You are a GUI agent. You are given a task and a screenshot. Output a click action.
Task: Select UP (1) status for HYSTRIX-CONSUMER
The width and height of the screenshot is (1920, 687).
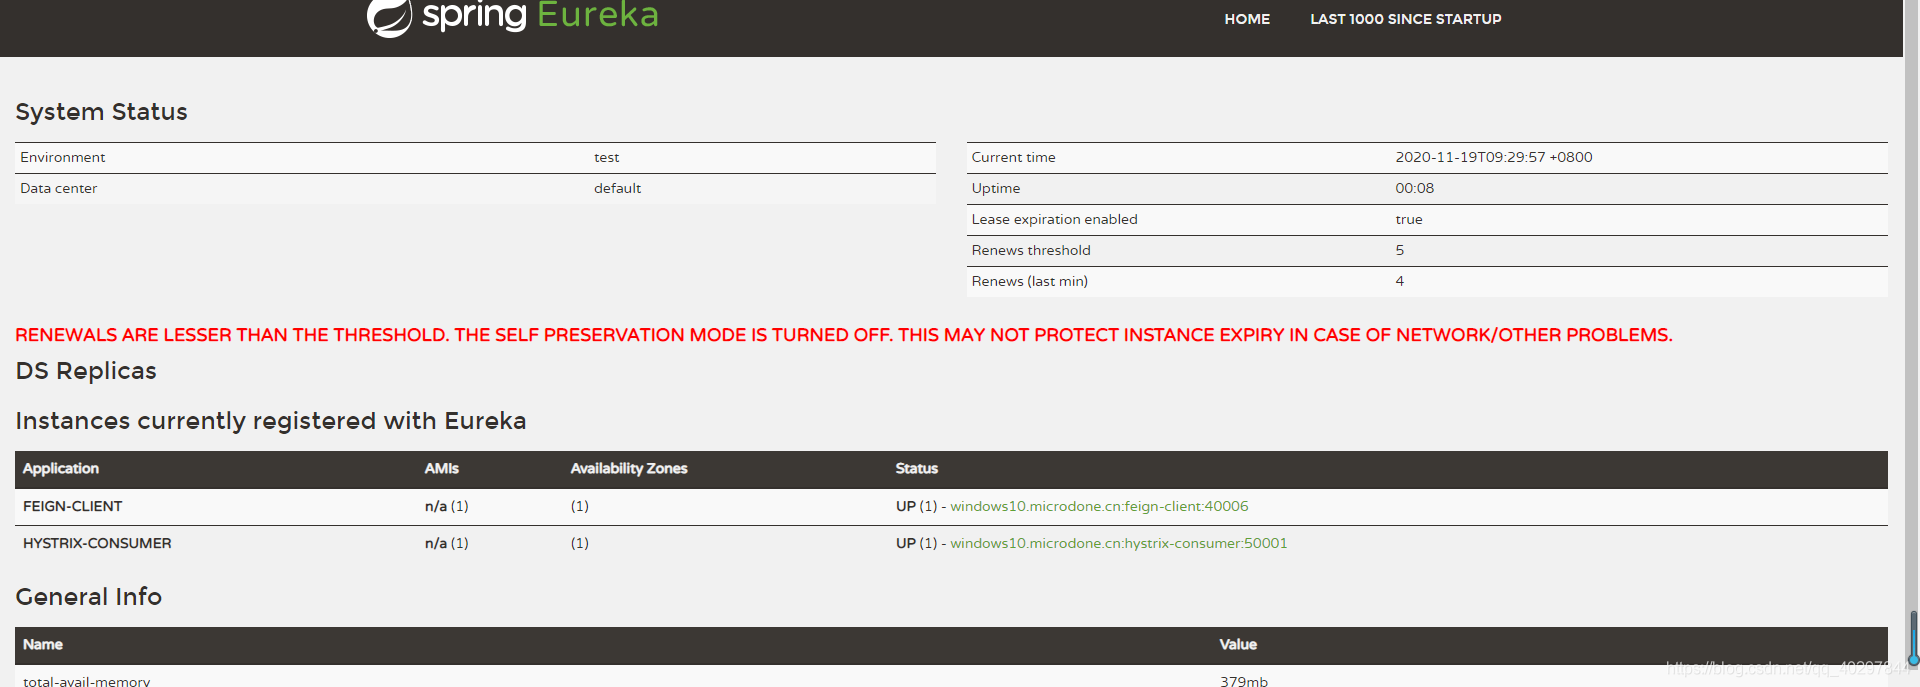coord(916,543)
